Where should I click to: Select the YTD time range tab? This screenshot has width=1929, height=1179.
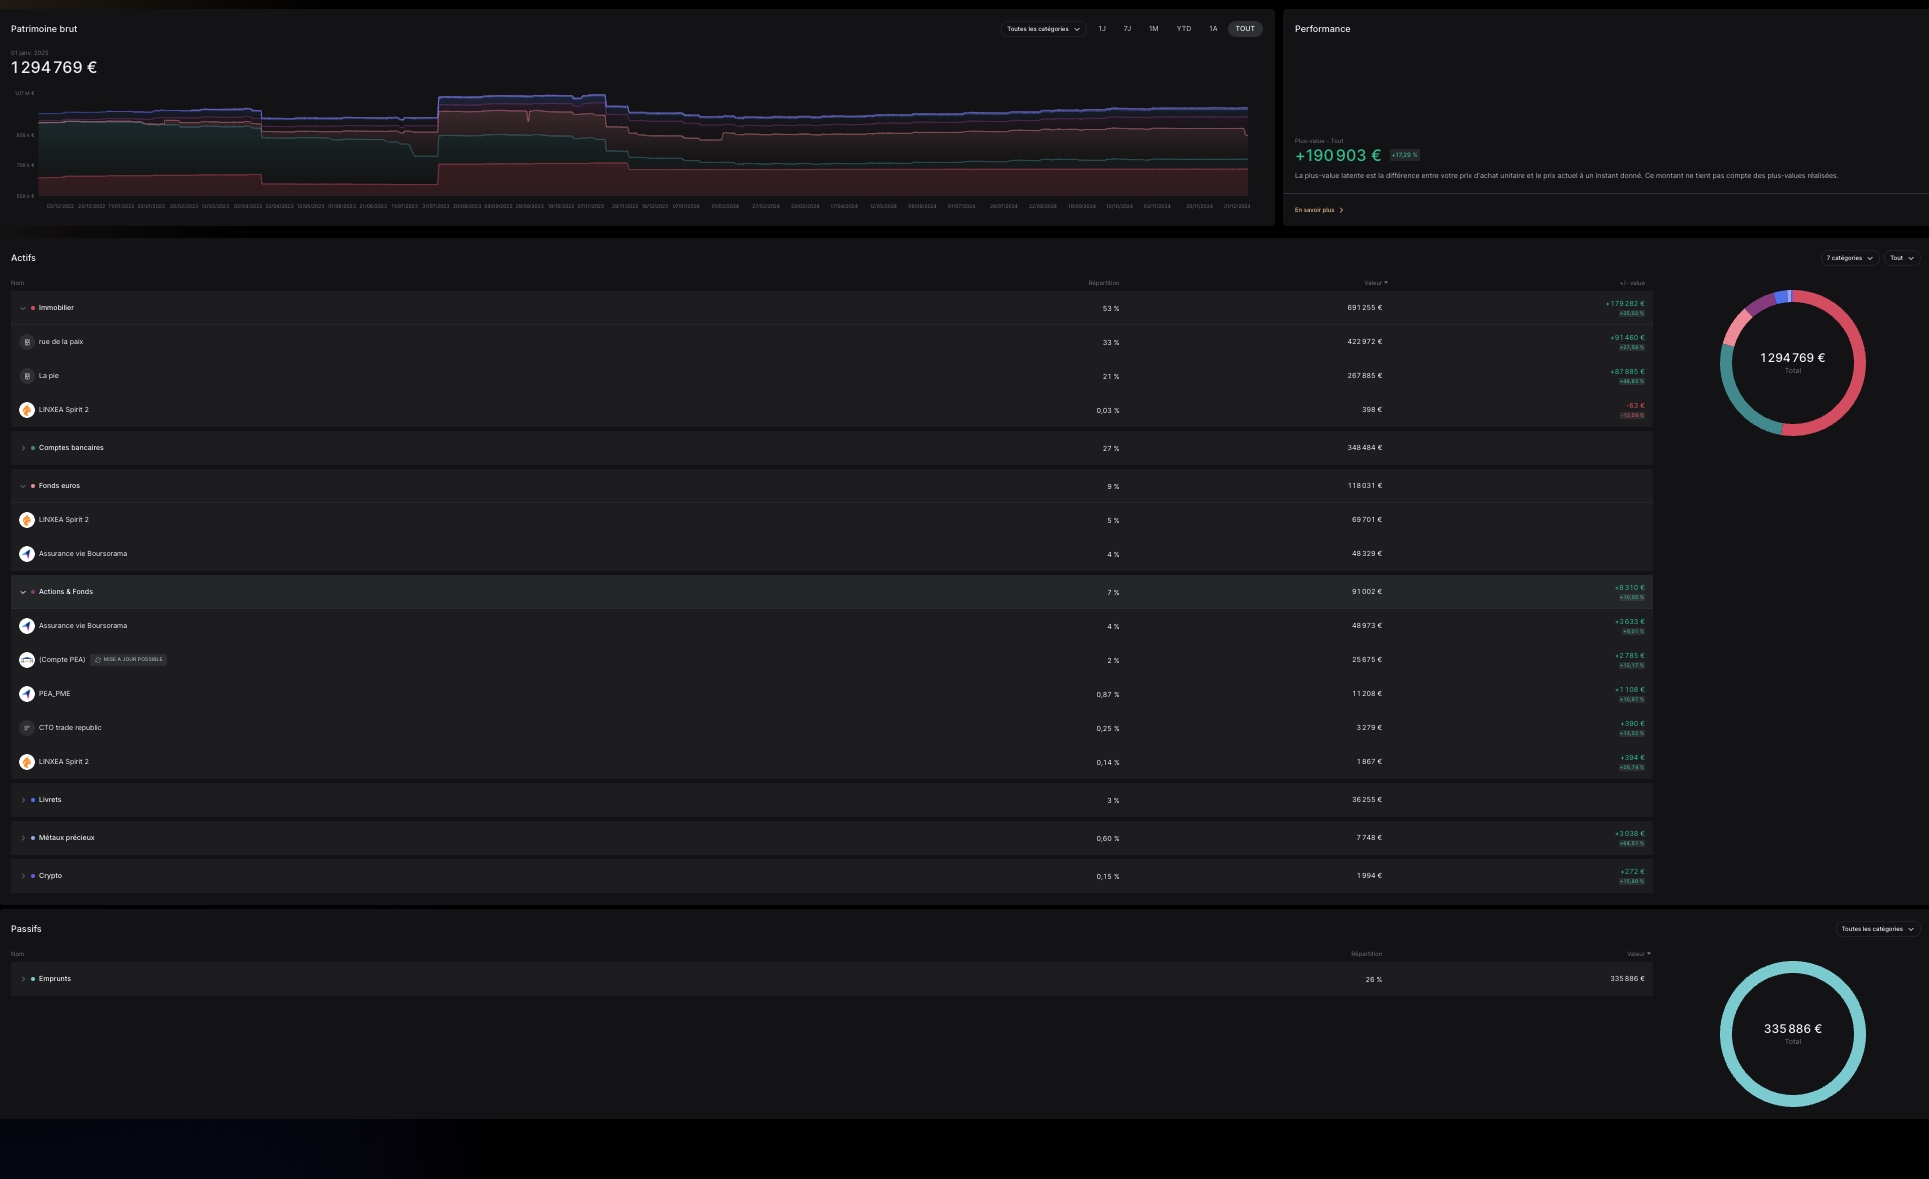pyautogui.click(x=1183, y=29)
